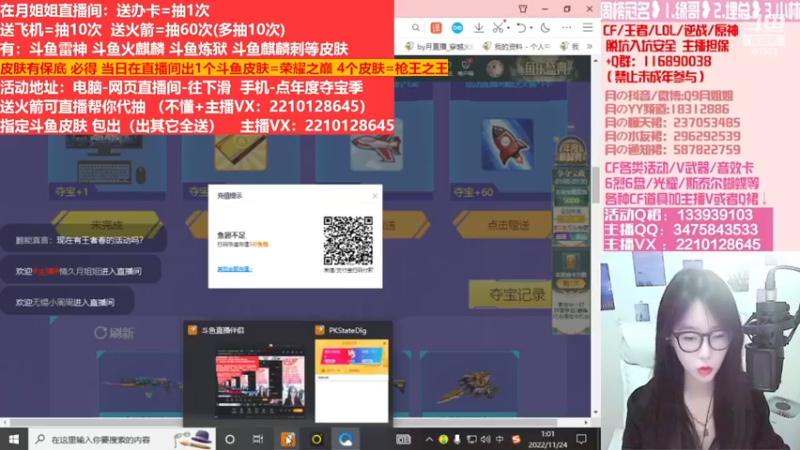Image resolution: width=800 pixels, height=450 pixels.
Task: Click the user avatar in page header
Action: tap(494, 68)
